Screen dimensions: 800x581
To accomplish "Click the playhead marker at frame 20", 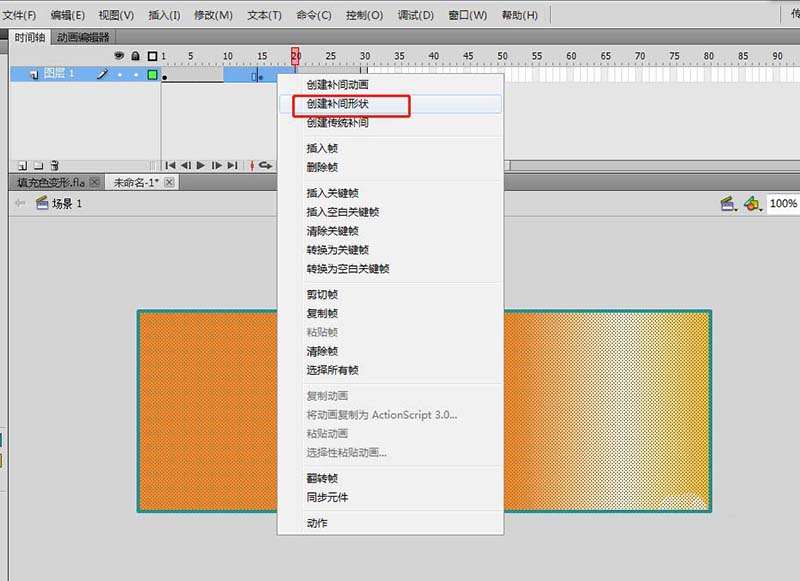I will coord(295,55).
